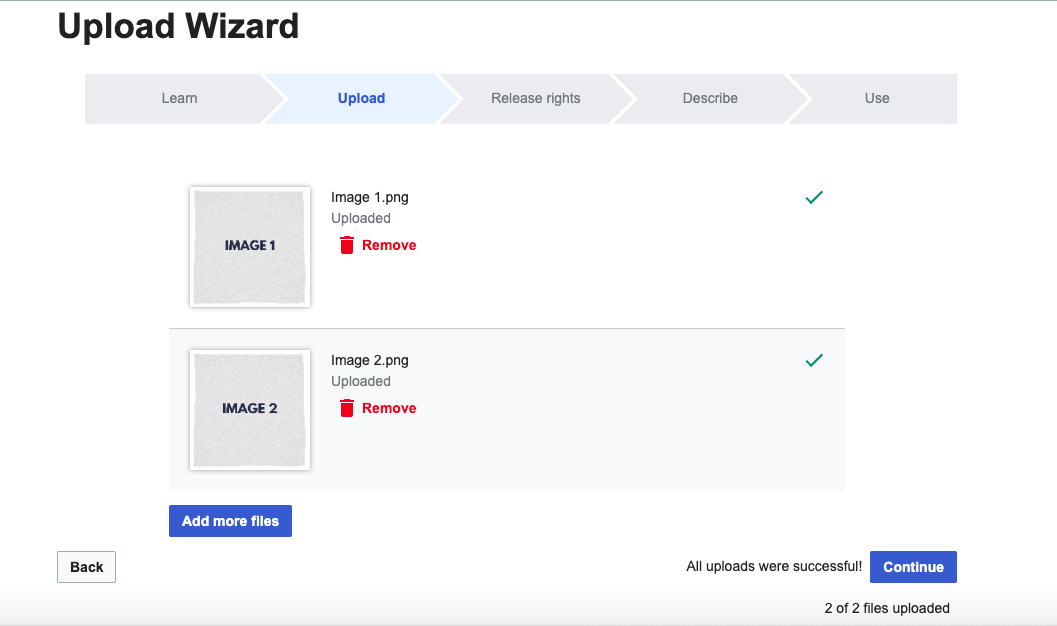Click the Upload Wizard heading
Screen dimensions: 1057x626
coord(178,26)
